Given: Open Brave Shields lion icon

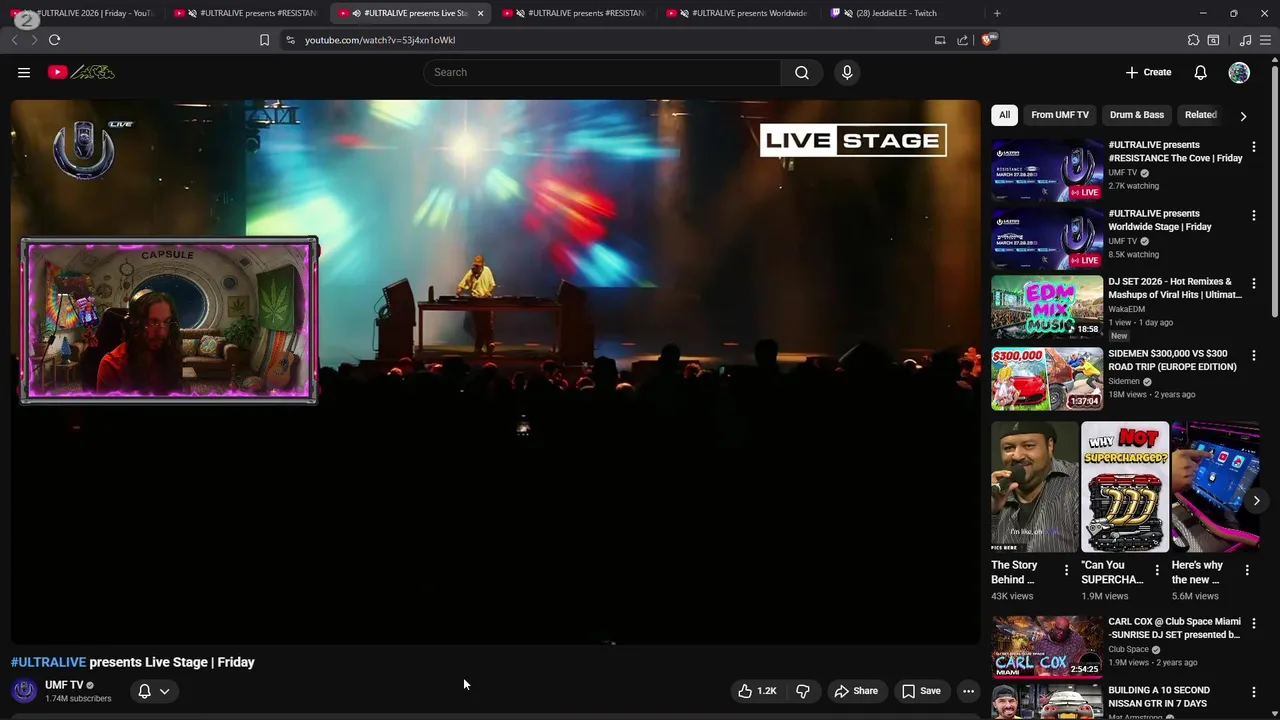Looking at the screenshot, I should (x=988, y=40).
